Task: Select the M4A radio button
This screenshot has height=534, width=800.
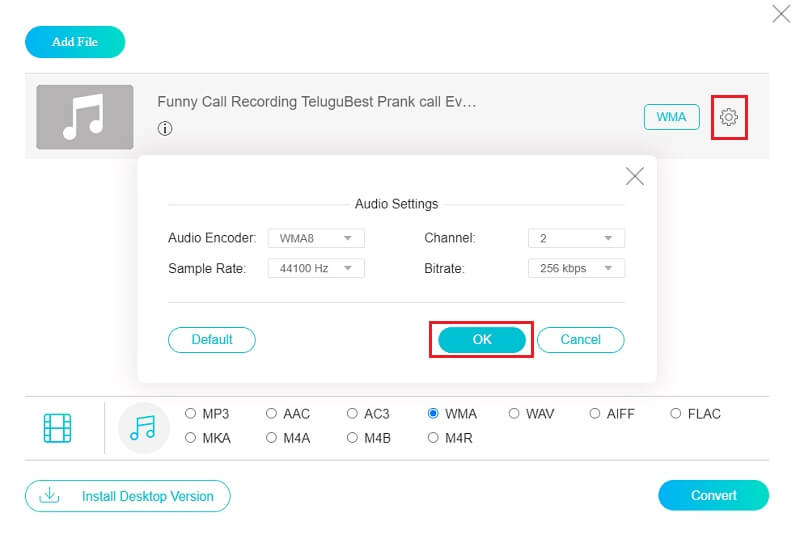Action: coord(272,438)
